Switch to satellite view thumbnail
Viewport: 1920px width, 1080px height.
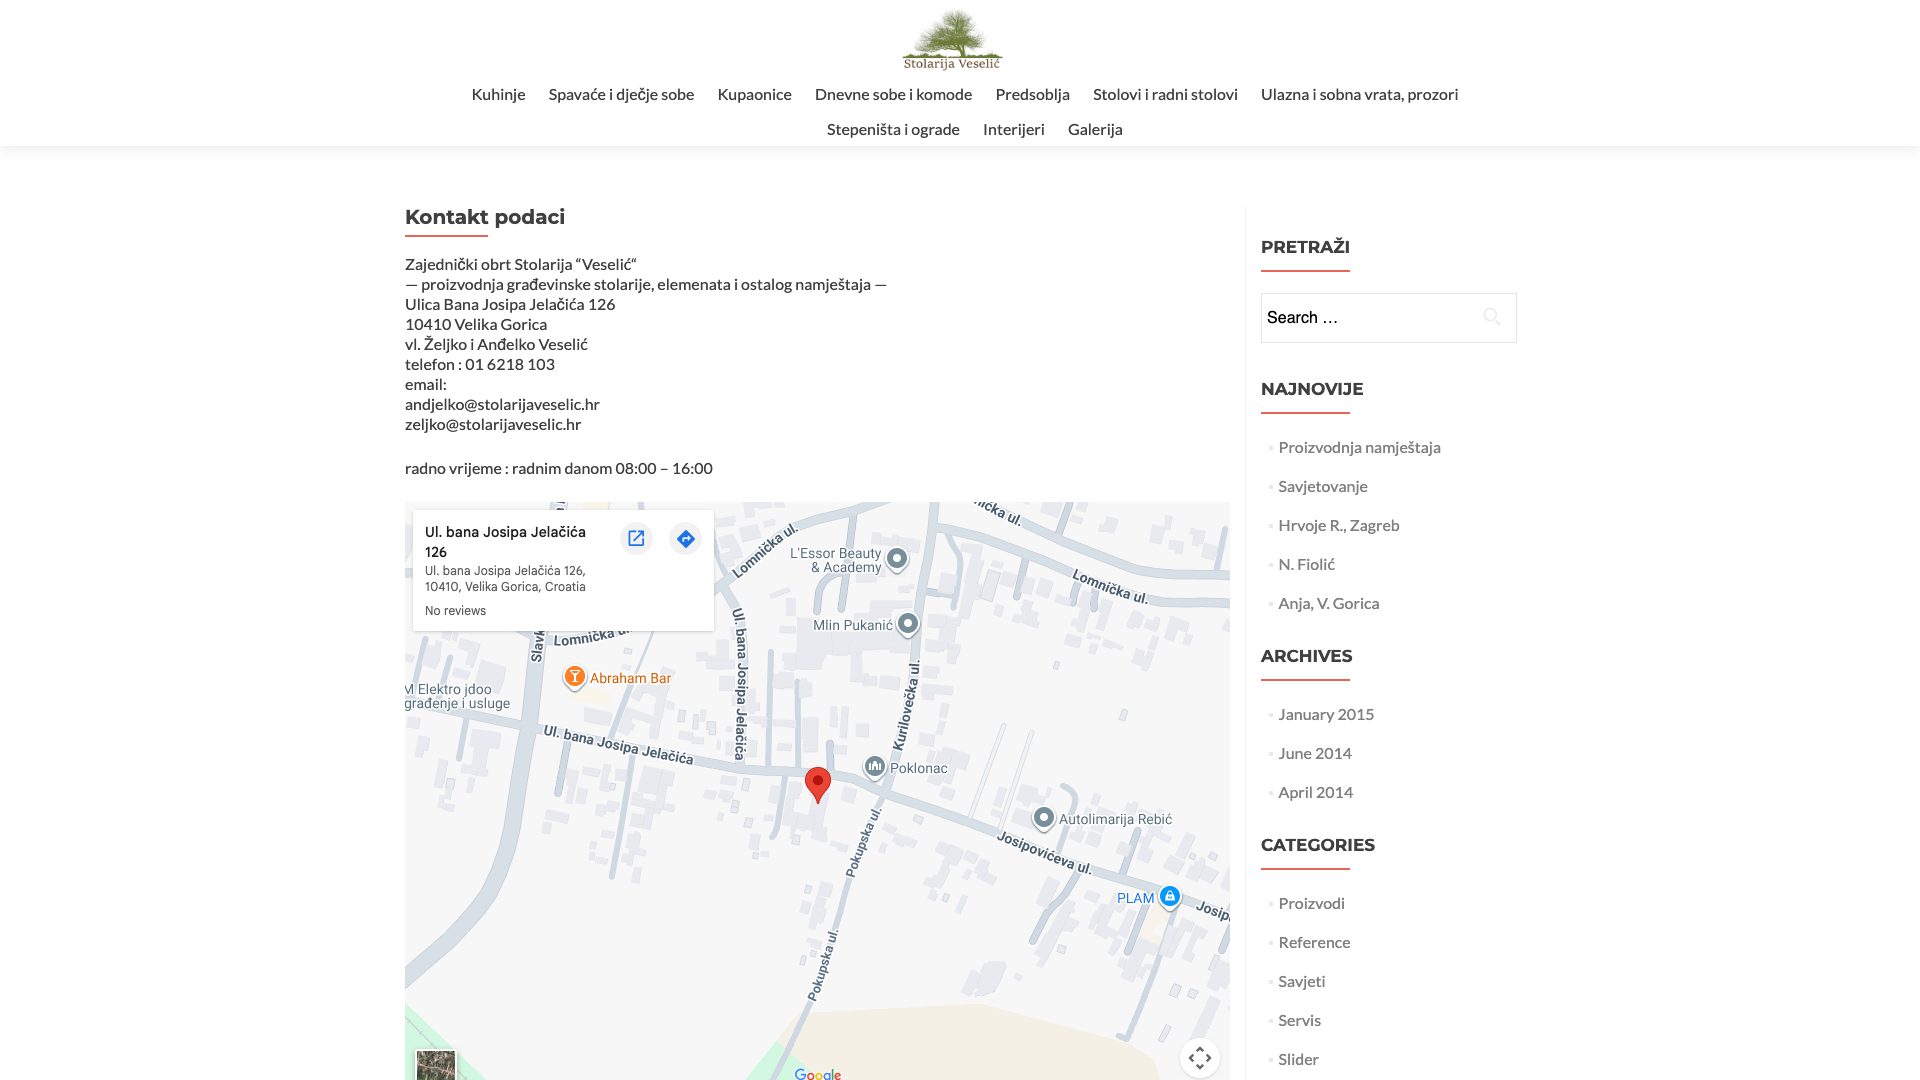click(436, 1064)
